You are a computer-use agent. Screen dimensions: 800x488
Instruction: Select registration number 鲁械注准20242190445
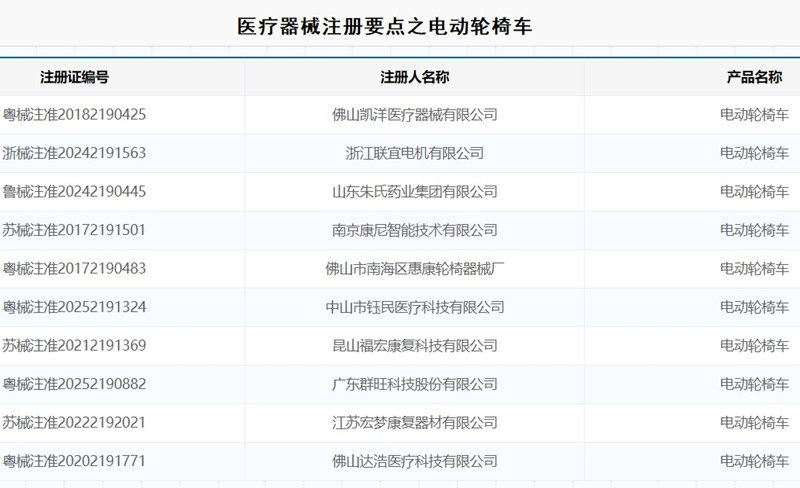[74, 191]
